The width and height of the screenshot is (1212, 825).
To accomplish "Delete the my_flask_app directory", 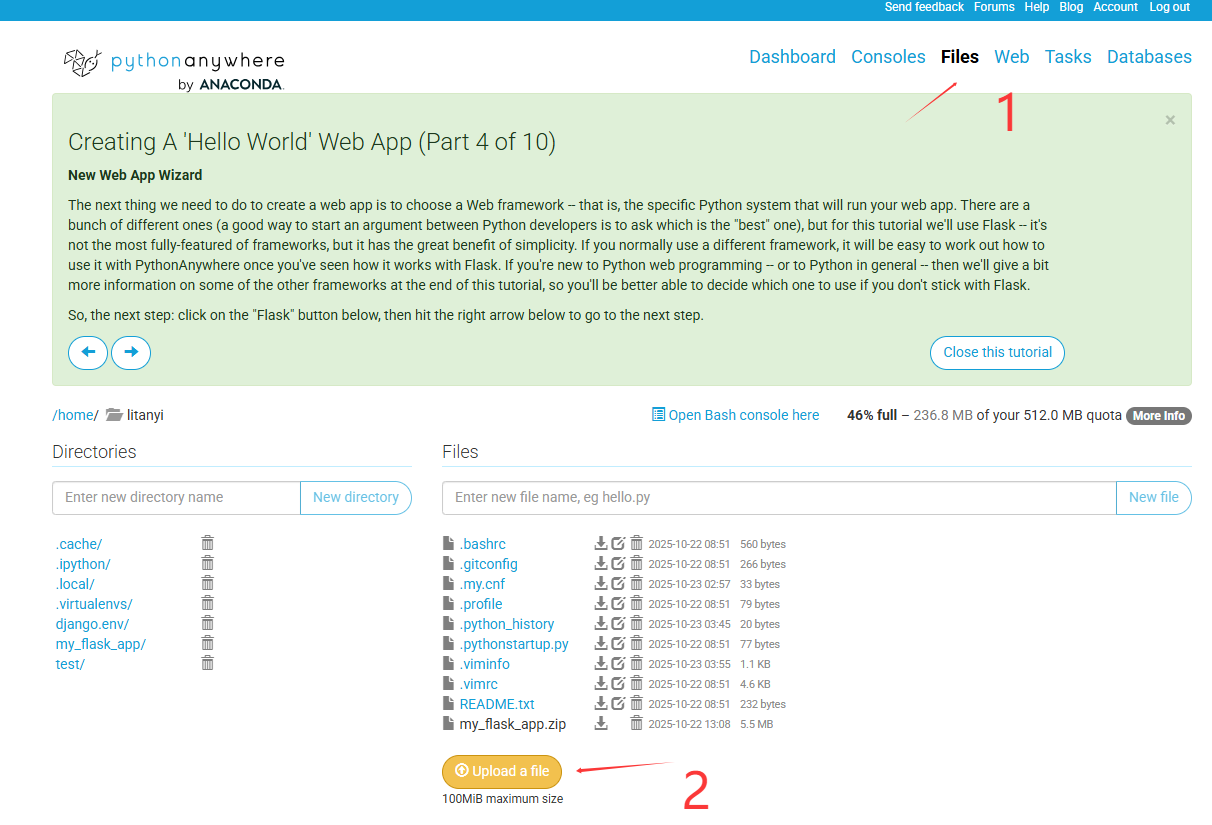I will pos(207,643).
